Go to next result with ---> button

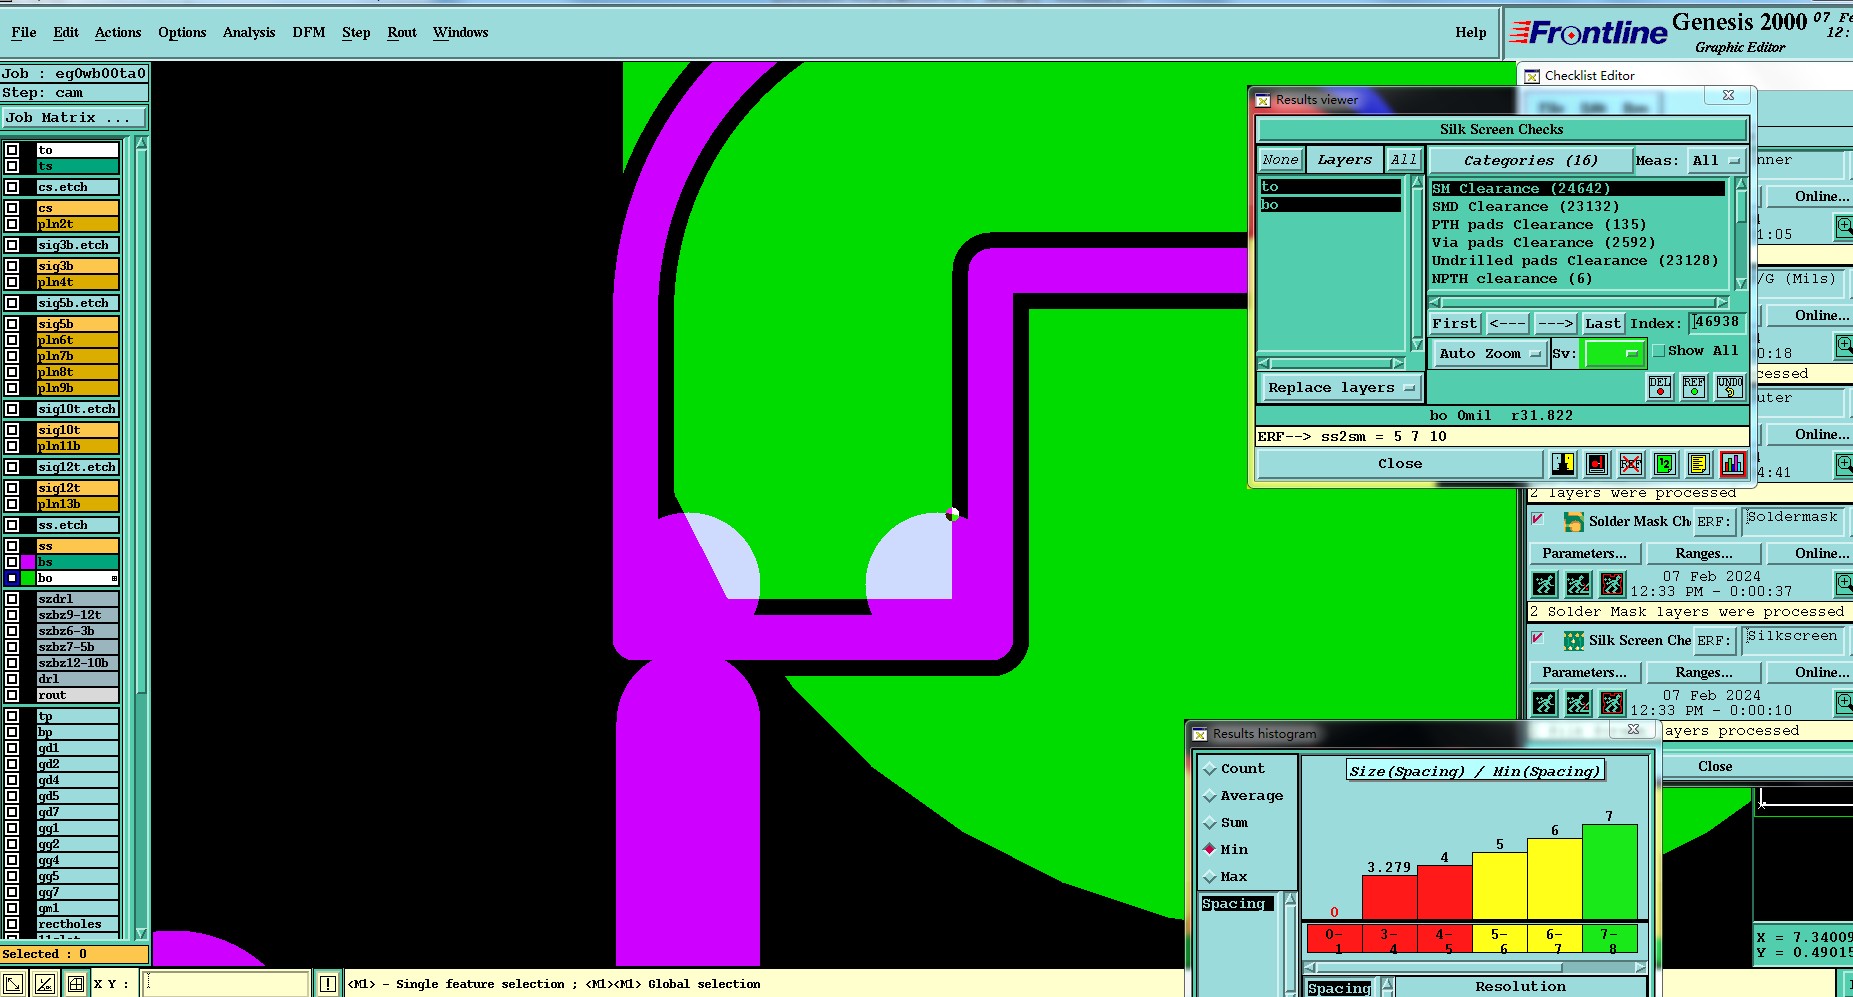(1555, 323)
